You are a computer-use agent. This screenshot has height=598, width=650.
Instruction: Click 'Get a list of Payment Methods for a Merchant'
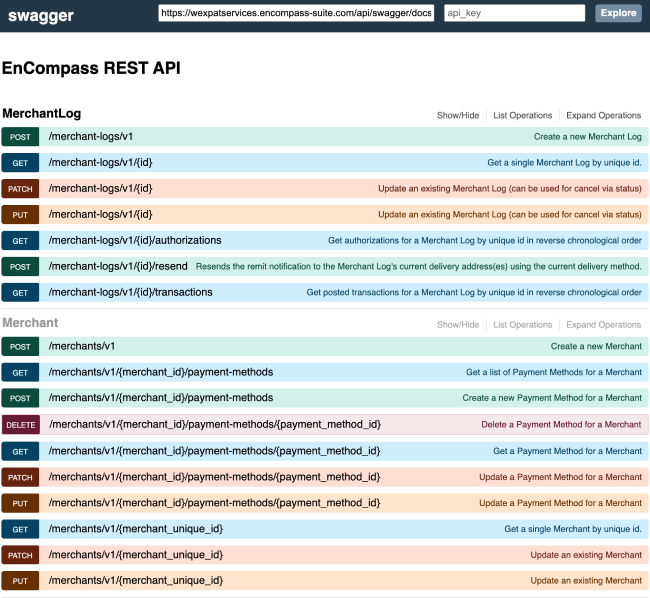[553, 372]
